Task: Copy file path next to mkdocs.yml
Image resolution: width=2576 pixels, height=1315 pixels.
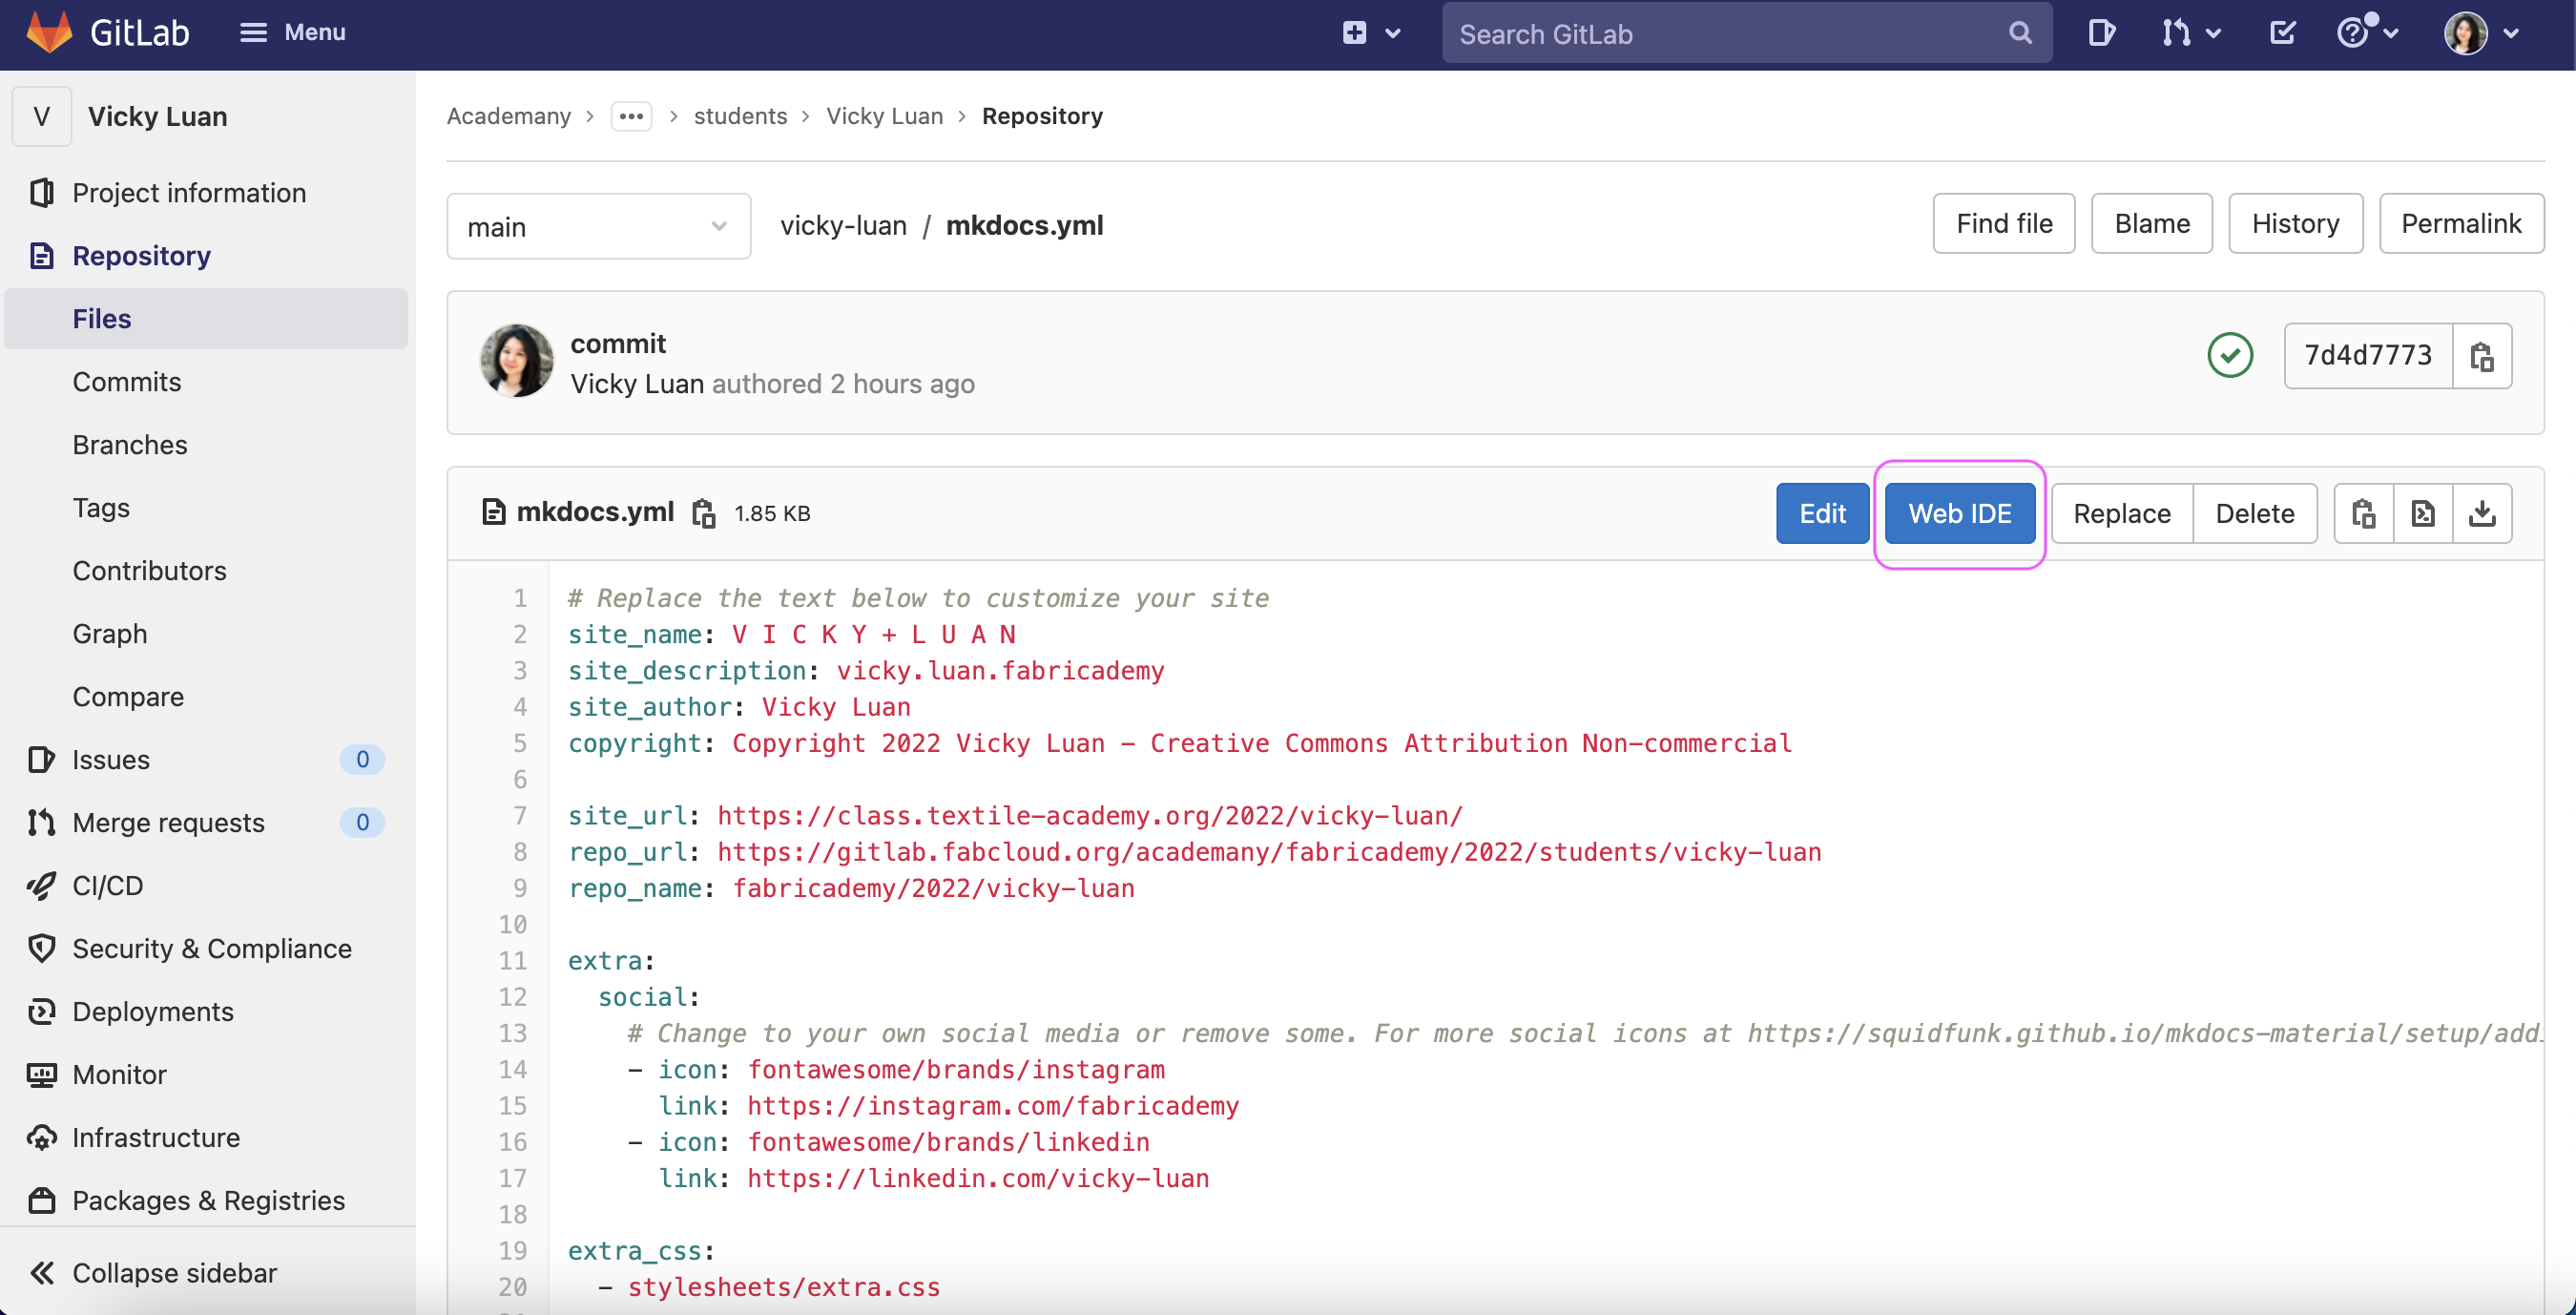Action: click(704, 513)
